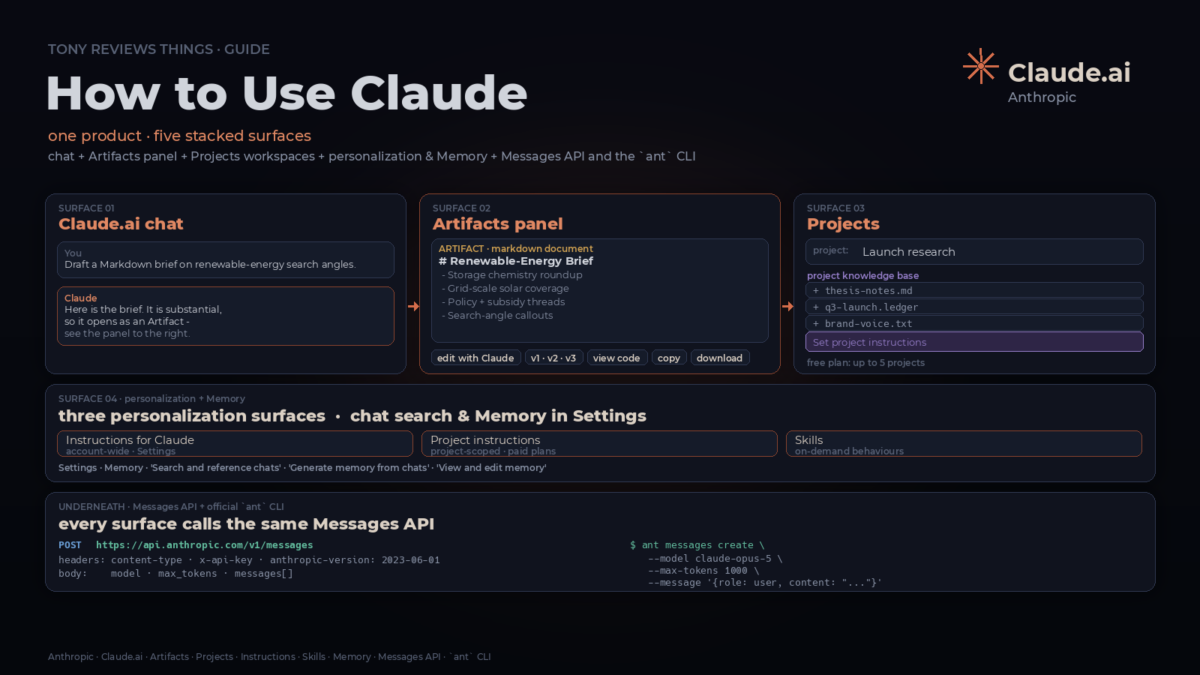Select the 'v1 · v2 · v3' version chip
Screen dimensions: 1200x675
pyautogui.click(x=553, y=358)
